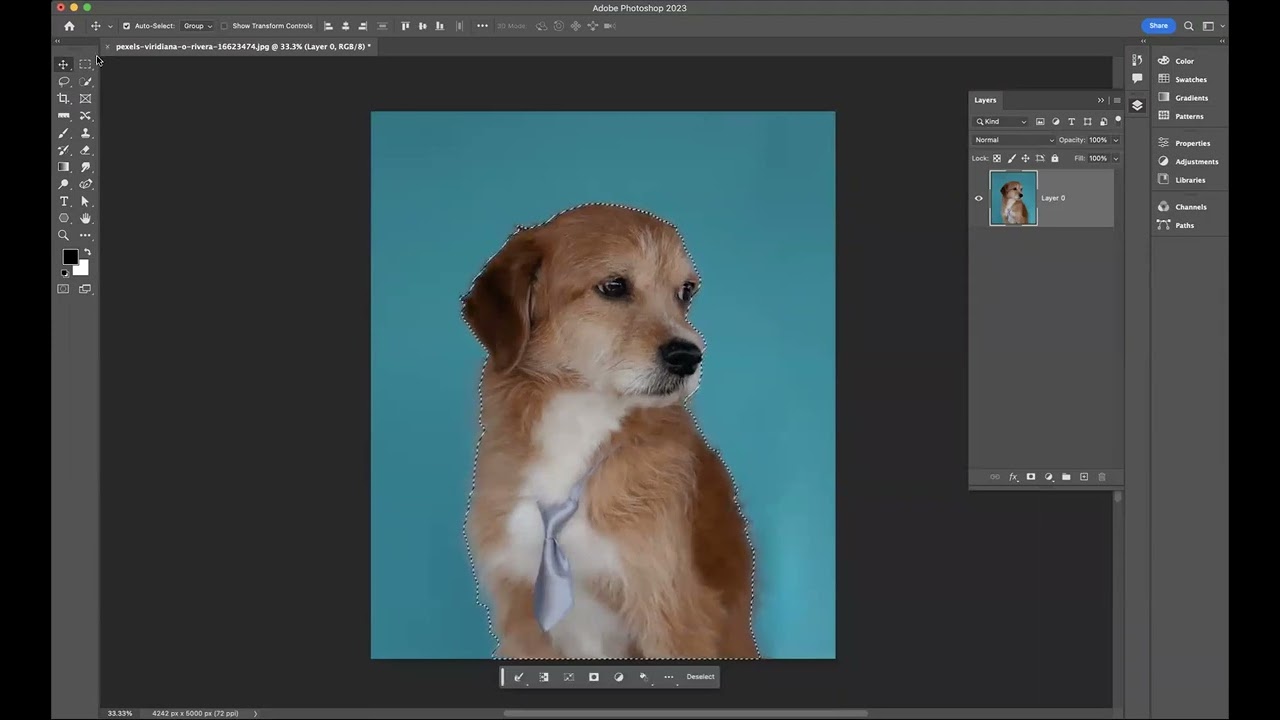Select the Path Selection tool
1280x720 pixels.
(85, 201)
